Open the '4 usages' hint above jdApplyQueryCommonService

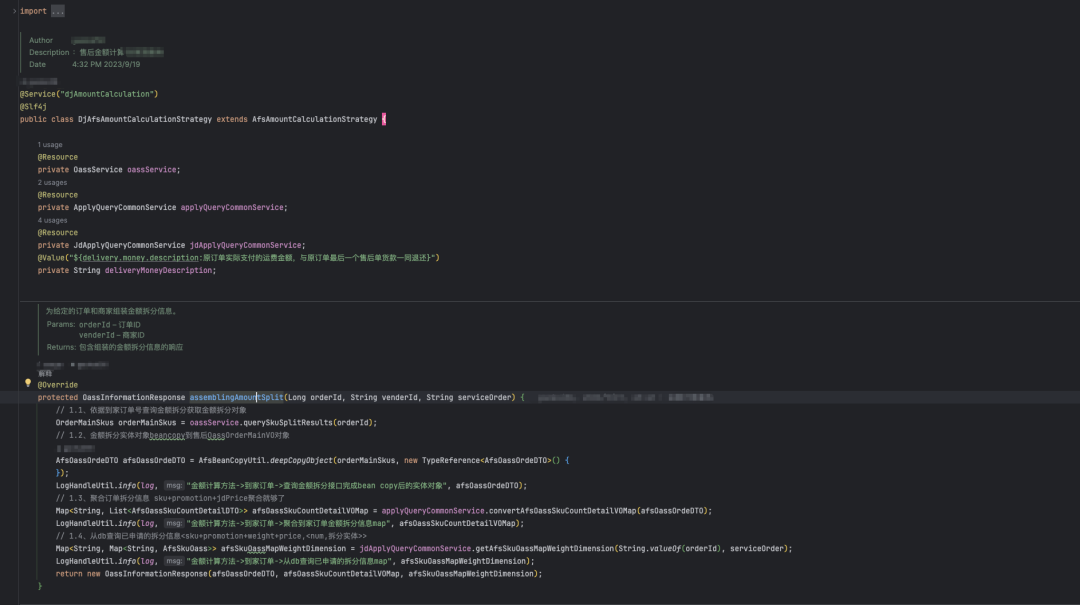52,221
